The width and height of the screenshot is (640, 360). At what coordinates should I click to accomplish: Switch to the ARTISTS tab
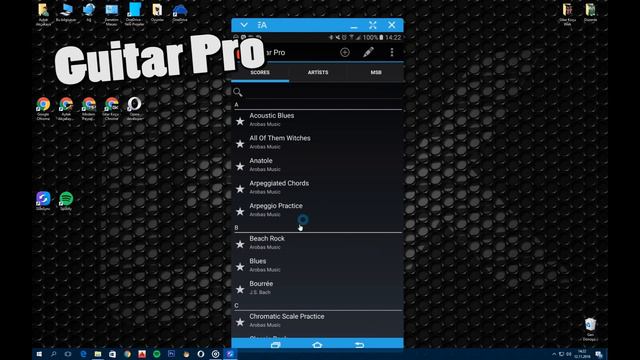318,72
